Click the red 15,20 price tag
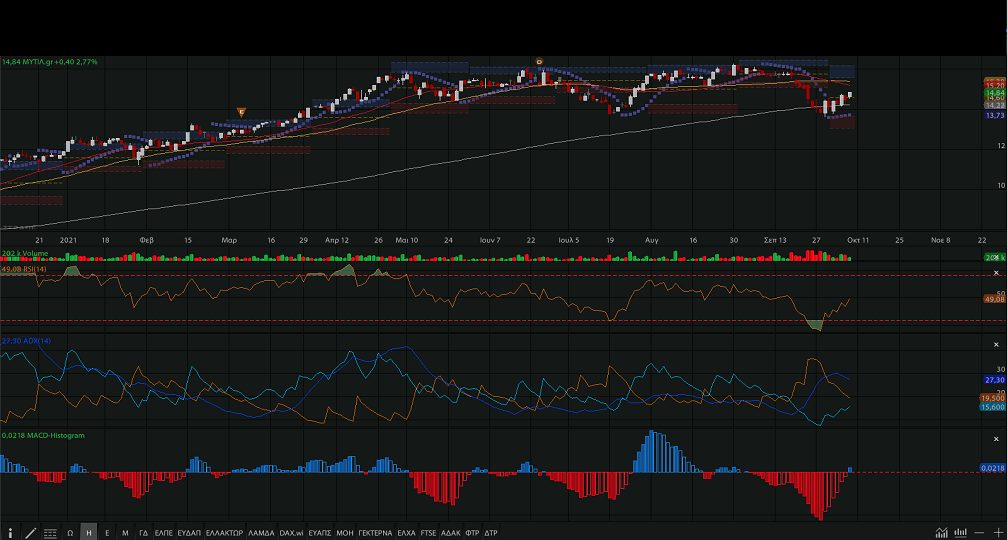The height and width of the screenshot is (540, 1007). [995, 85]
